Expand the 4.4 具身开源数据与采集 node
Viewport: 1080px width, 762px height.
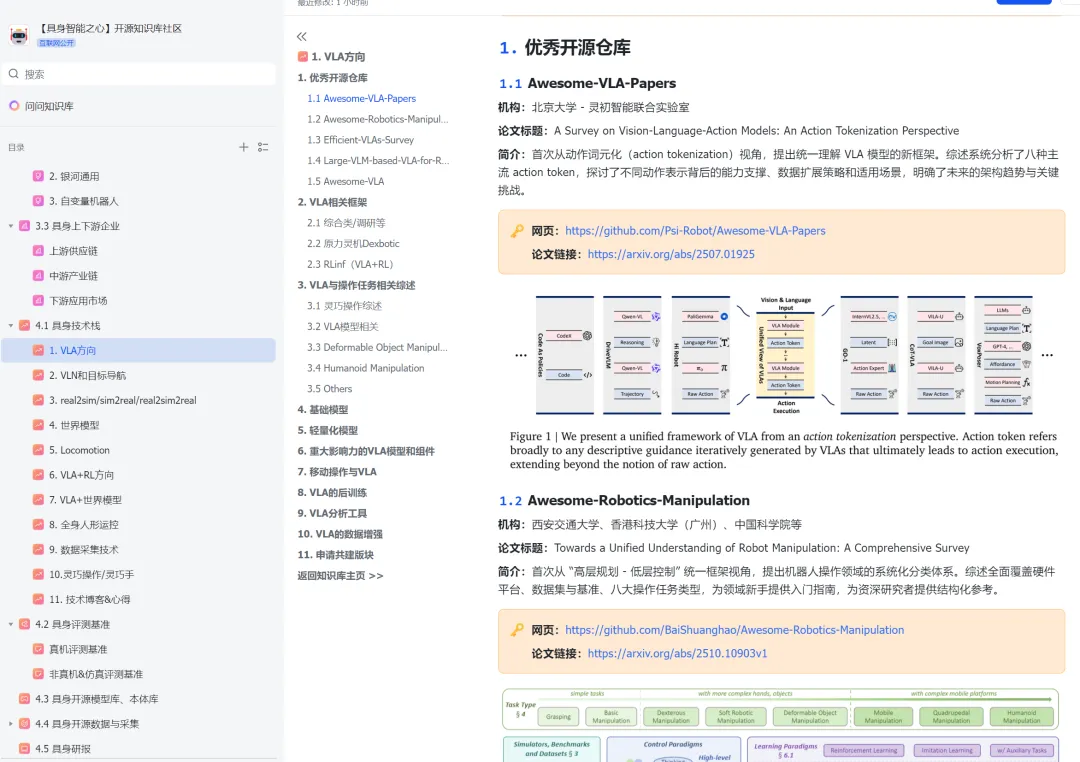coord(11,723)
